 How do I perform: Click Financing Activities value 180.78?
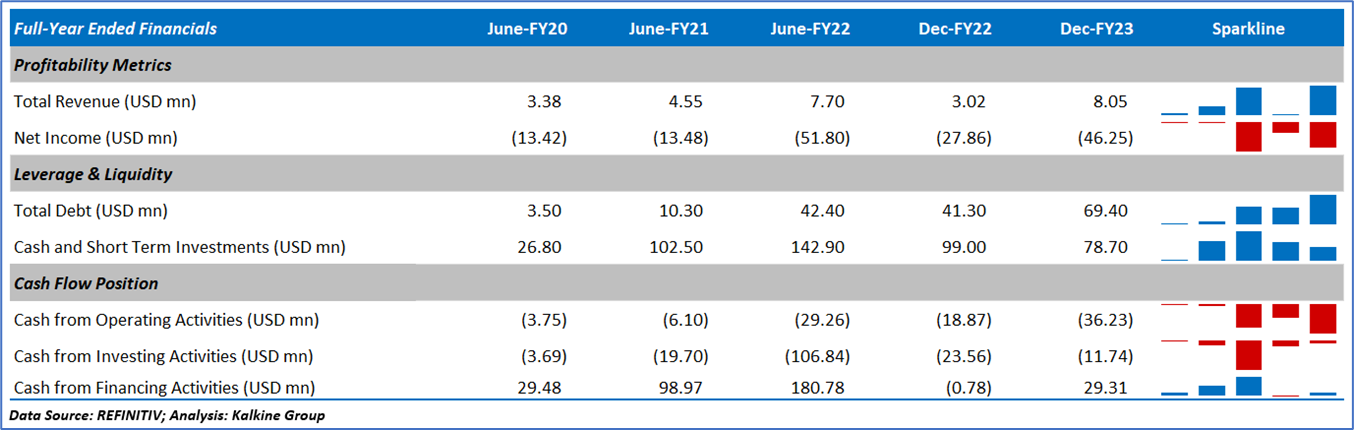pyautogui.click(x=826, y=386)
